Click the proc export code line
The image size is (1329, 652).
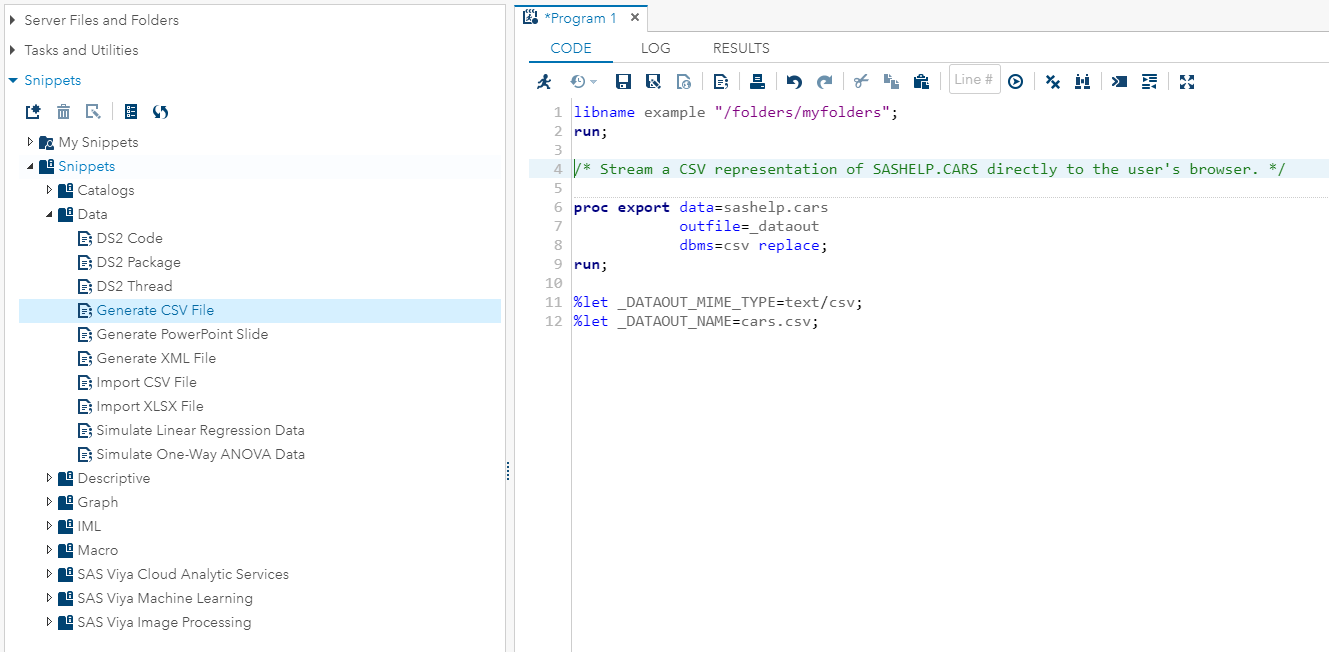[701, 207]
